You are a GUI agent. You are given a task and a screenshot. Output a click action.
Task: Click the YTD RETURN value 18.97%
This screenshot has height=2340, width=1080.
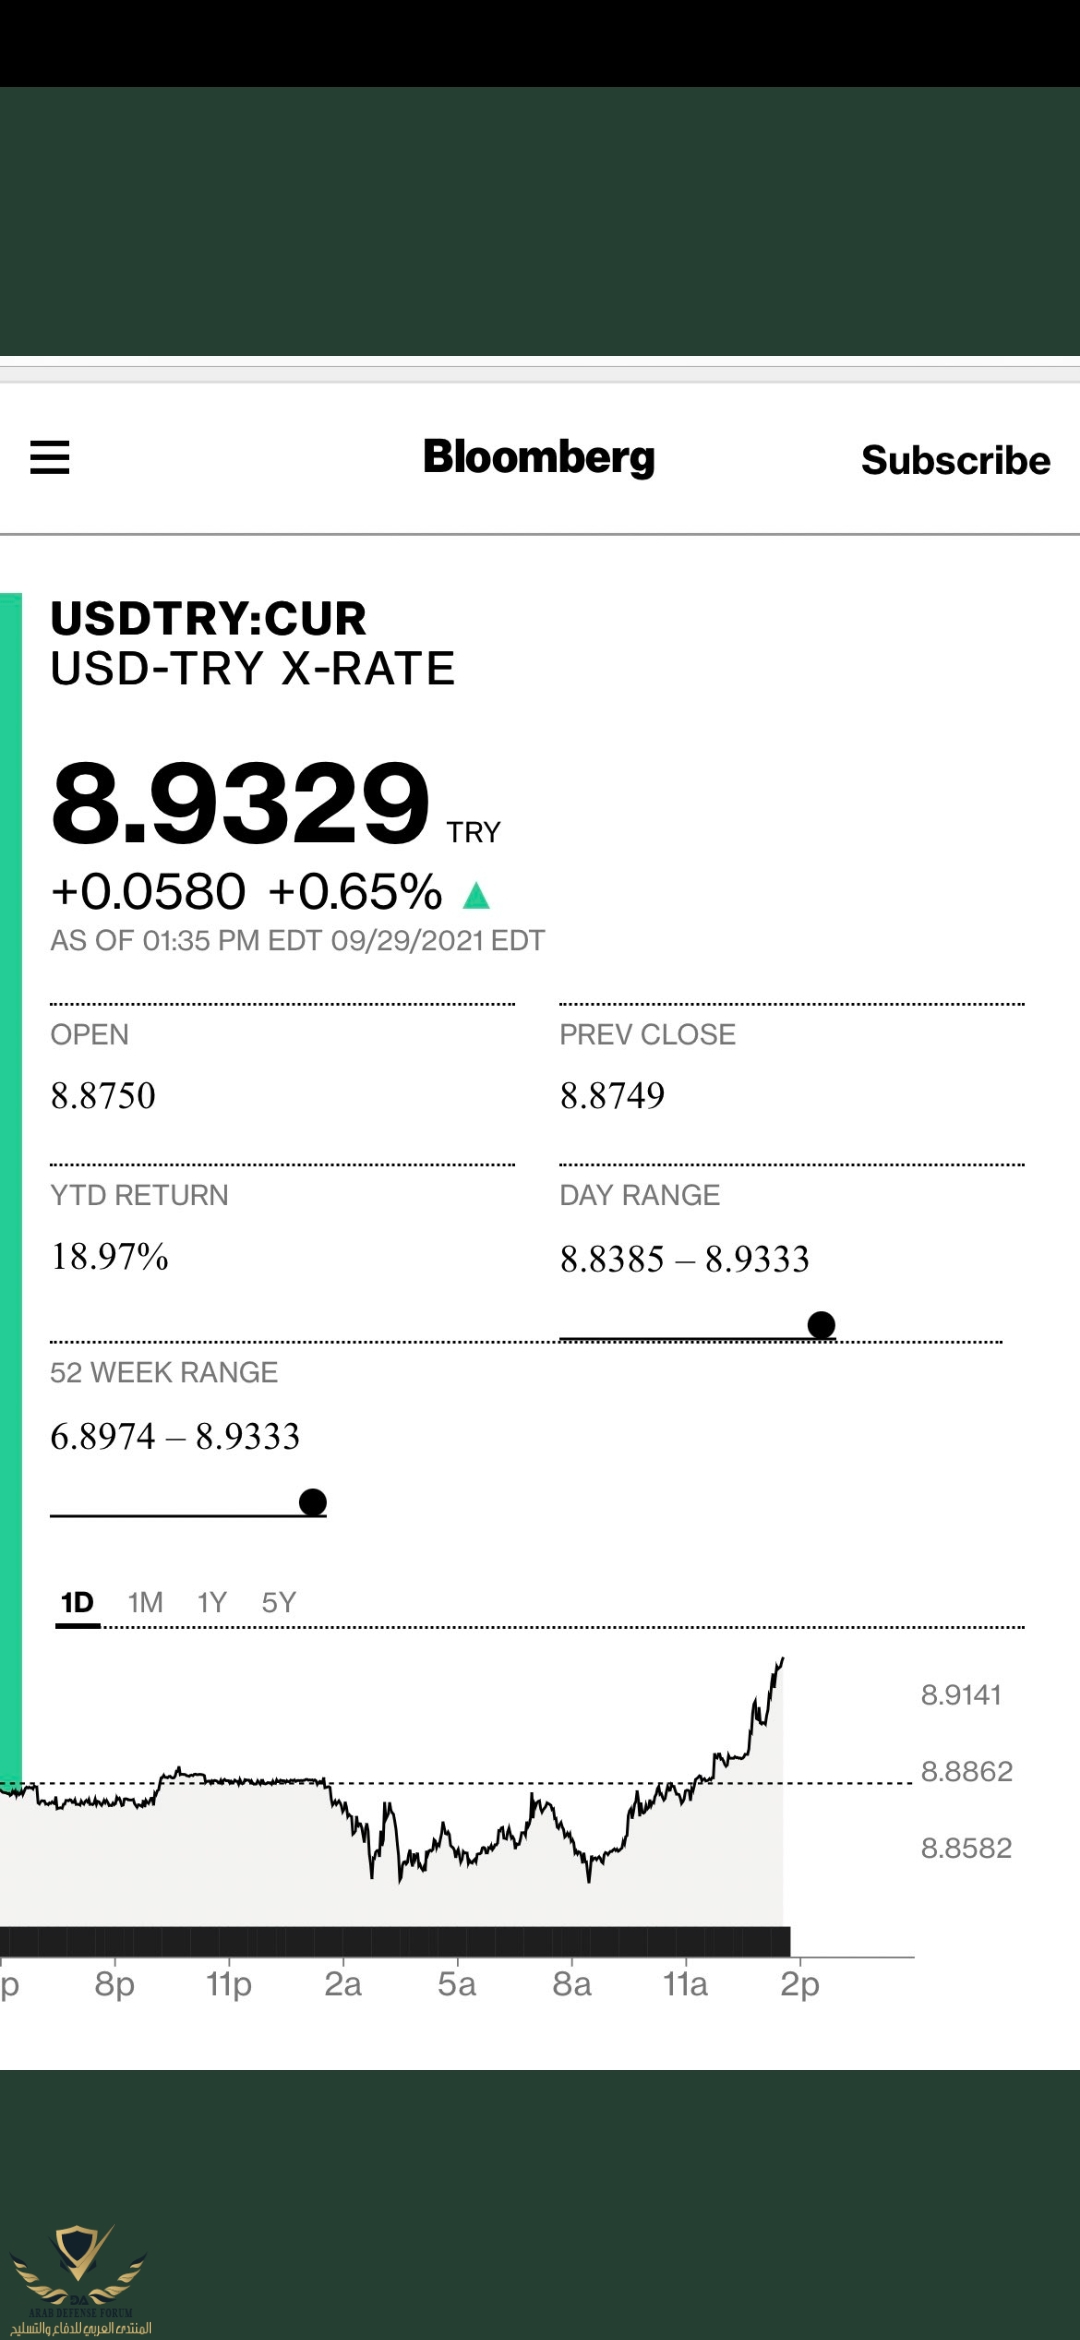(x=109, y=1256)
